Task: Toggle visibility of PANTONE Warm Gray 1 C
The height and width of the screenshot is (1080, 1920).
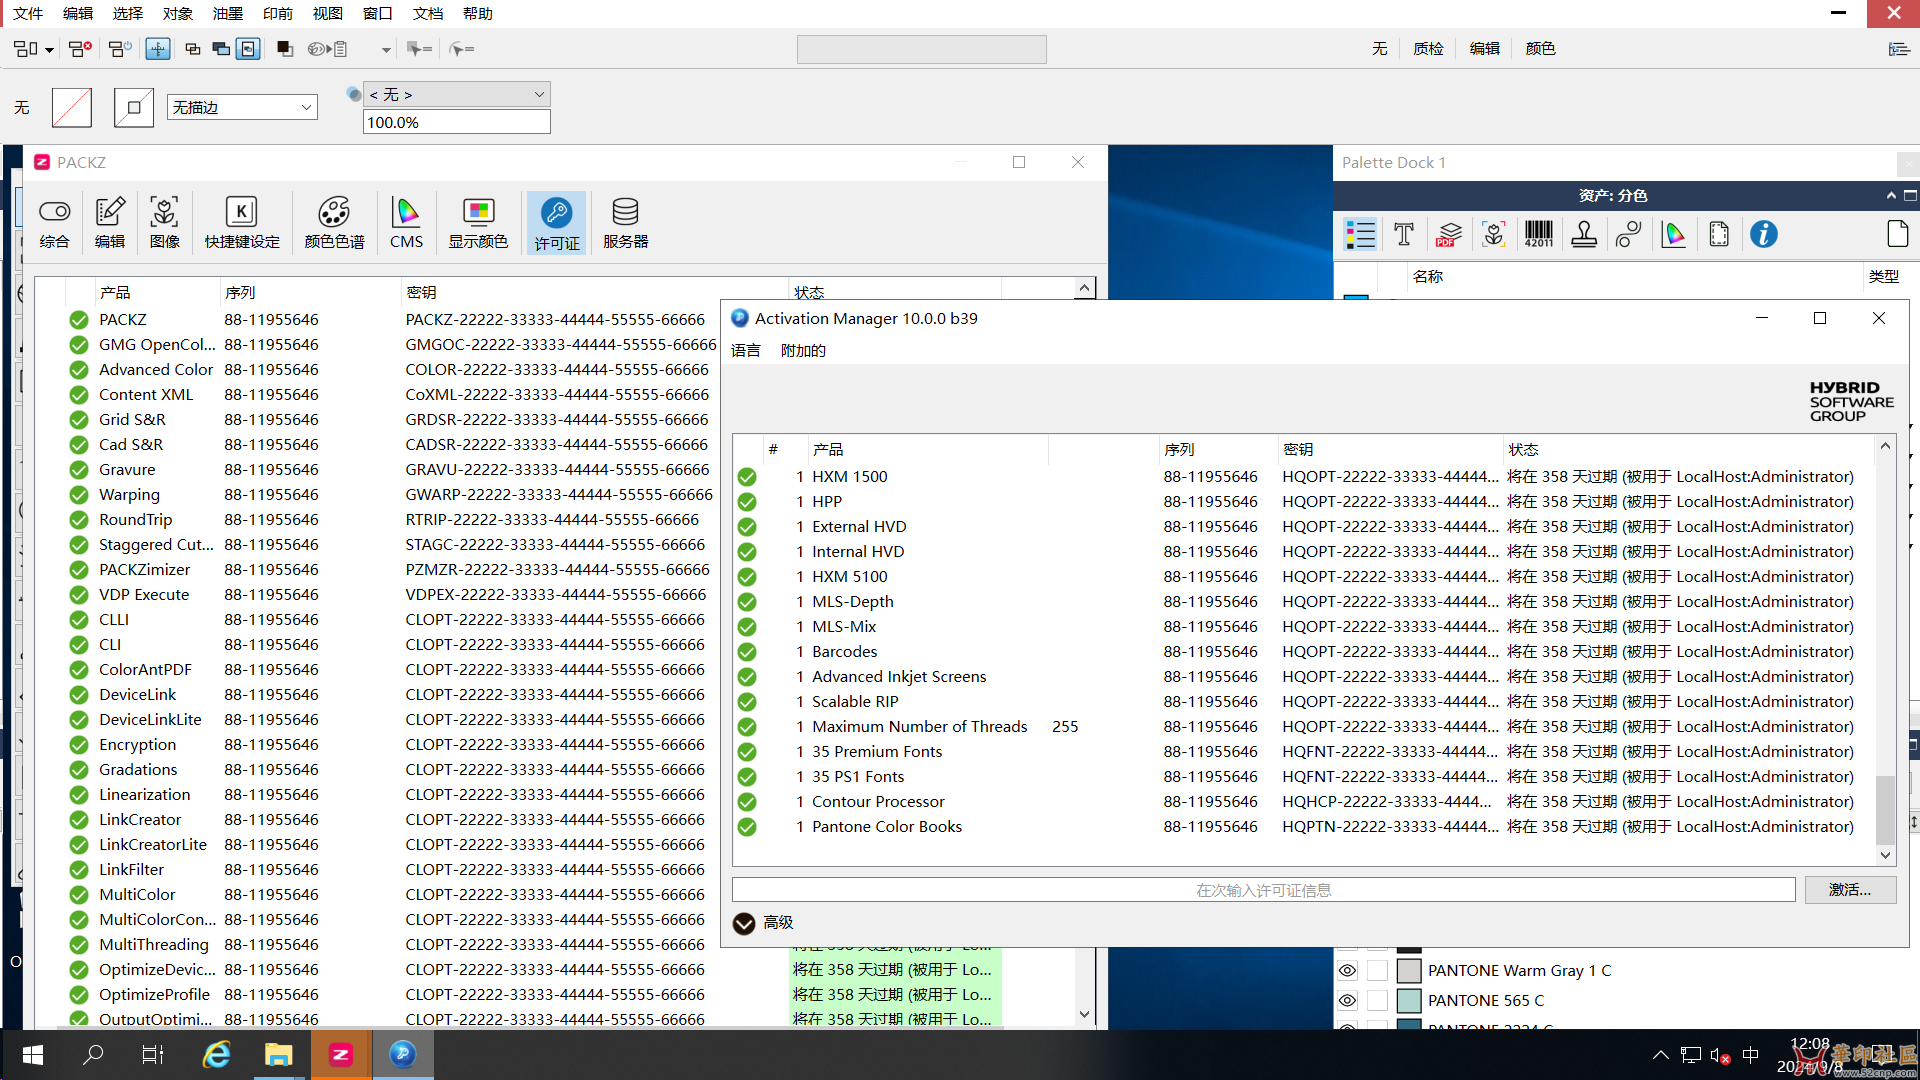Action: tap(1347, 970)
